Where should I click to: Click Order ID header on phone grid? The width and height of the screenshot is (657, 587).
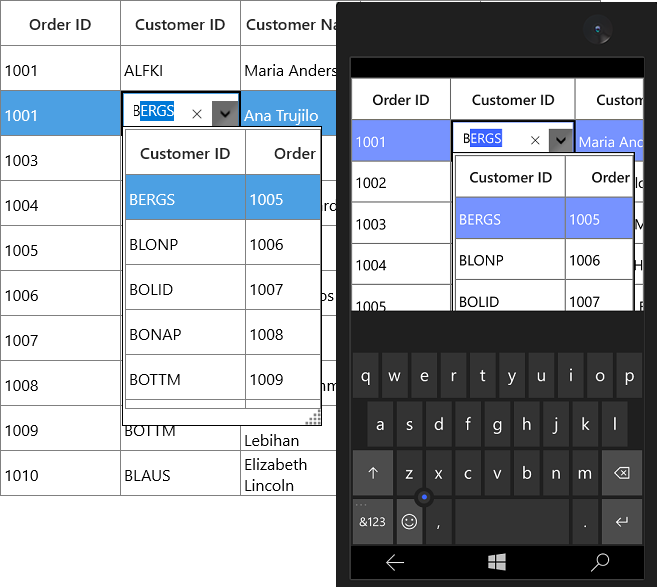pos(401,99)
